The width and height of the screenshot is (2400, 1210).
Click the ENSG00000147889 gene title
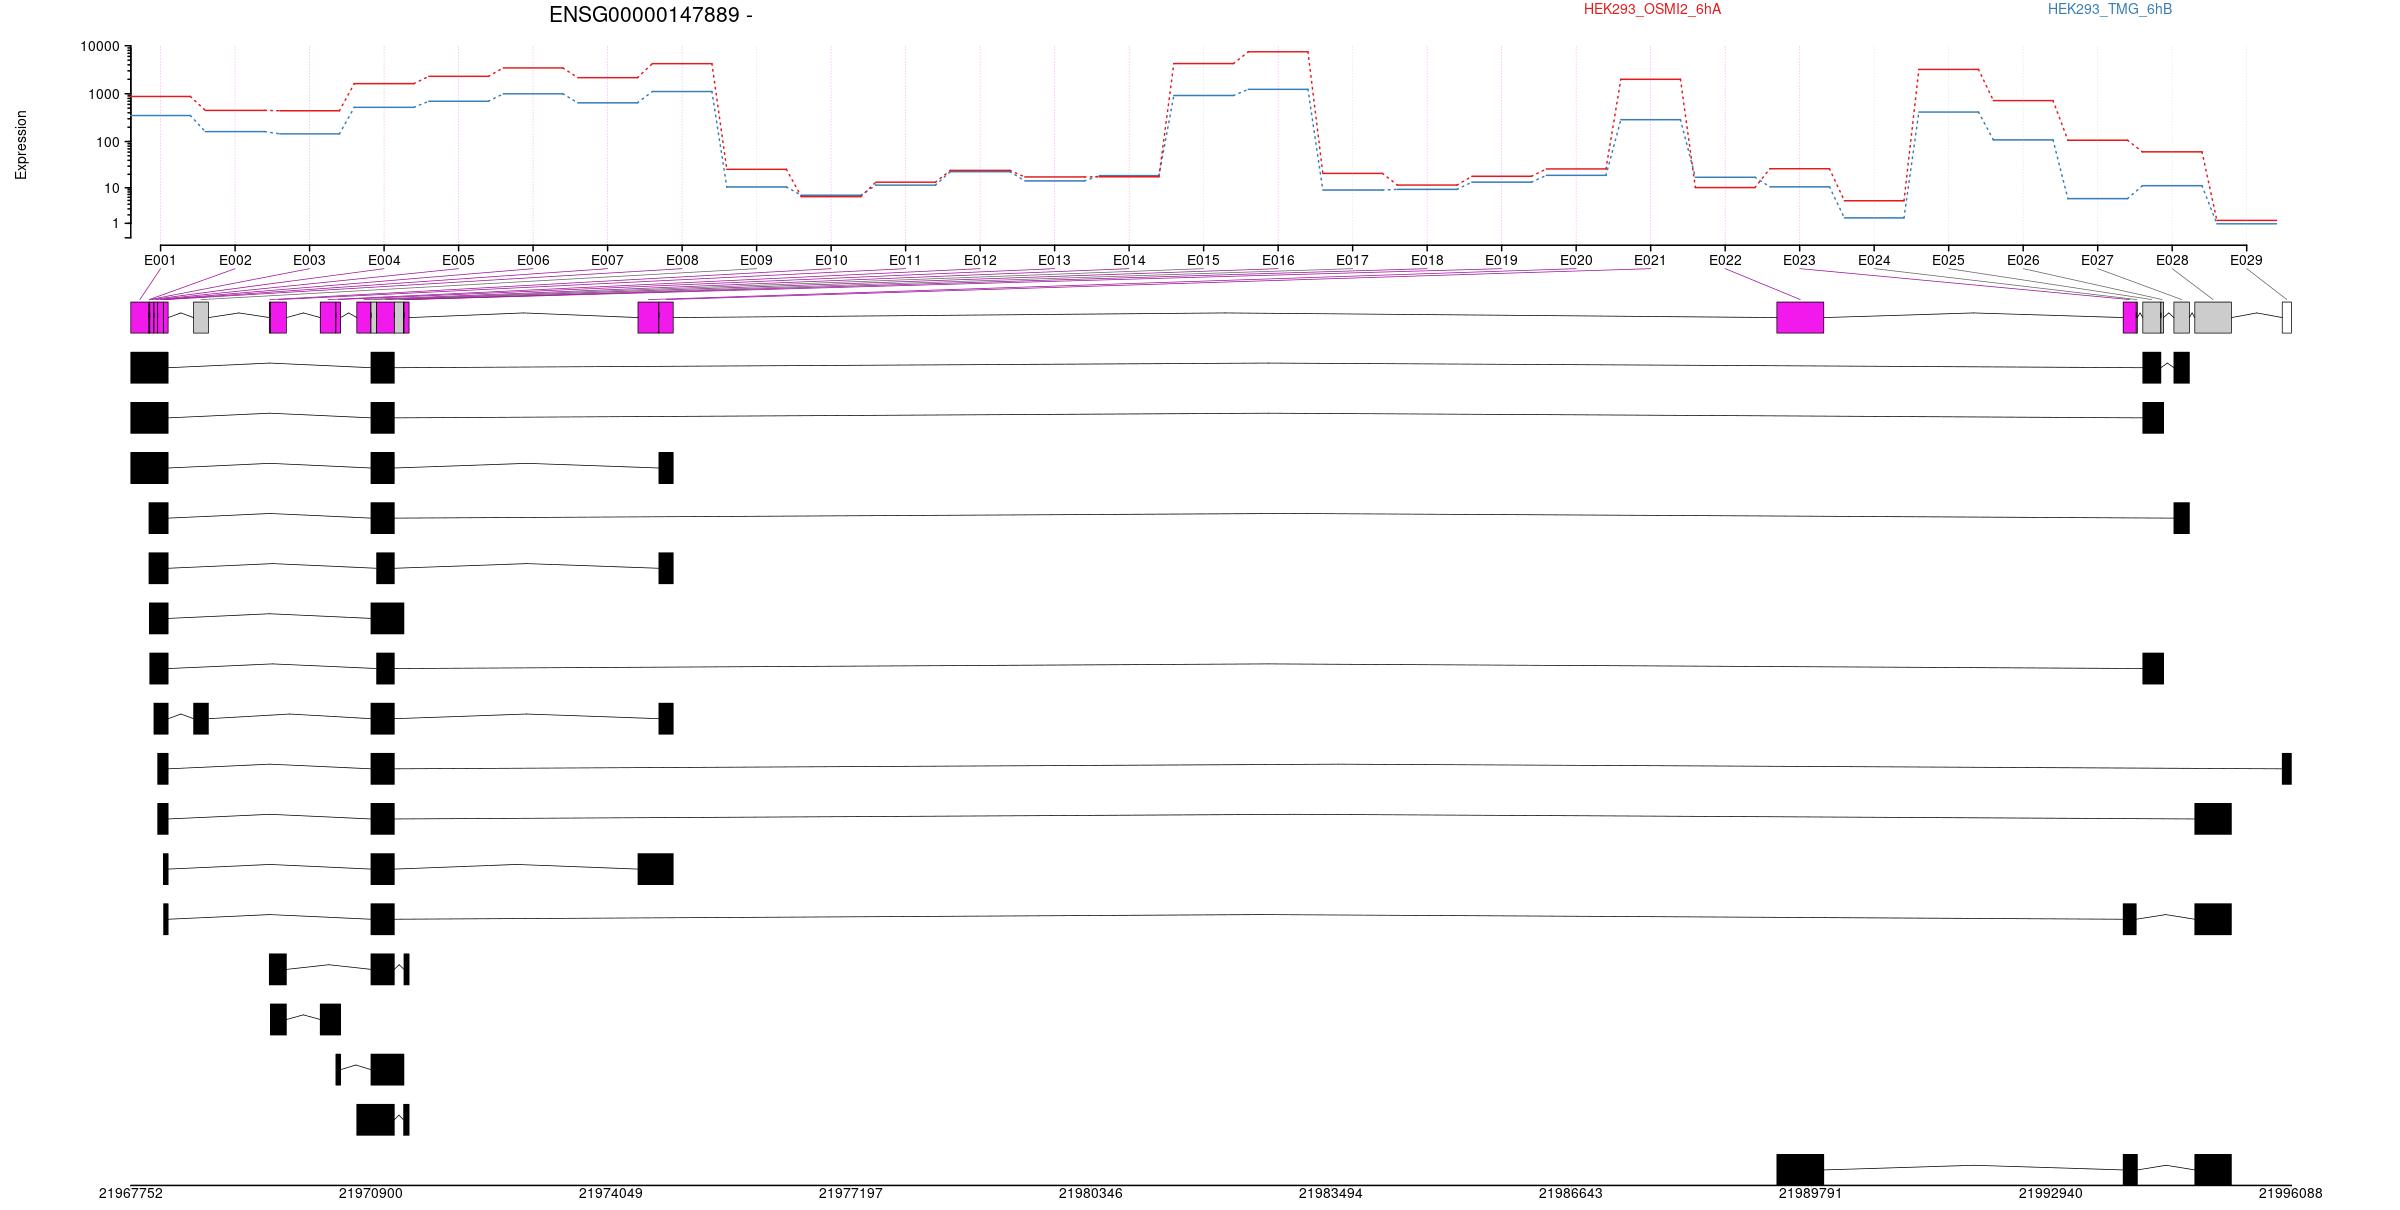[650, 15]
